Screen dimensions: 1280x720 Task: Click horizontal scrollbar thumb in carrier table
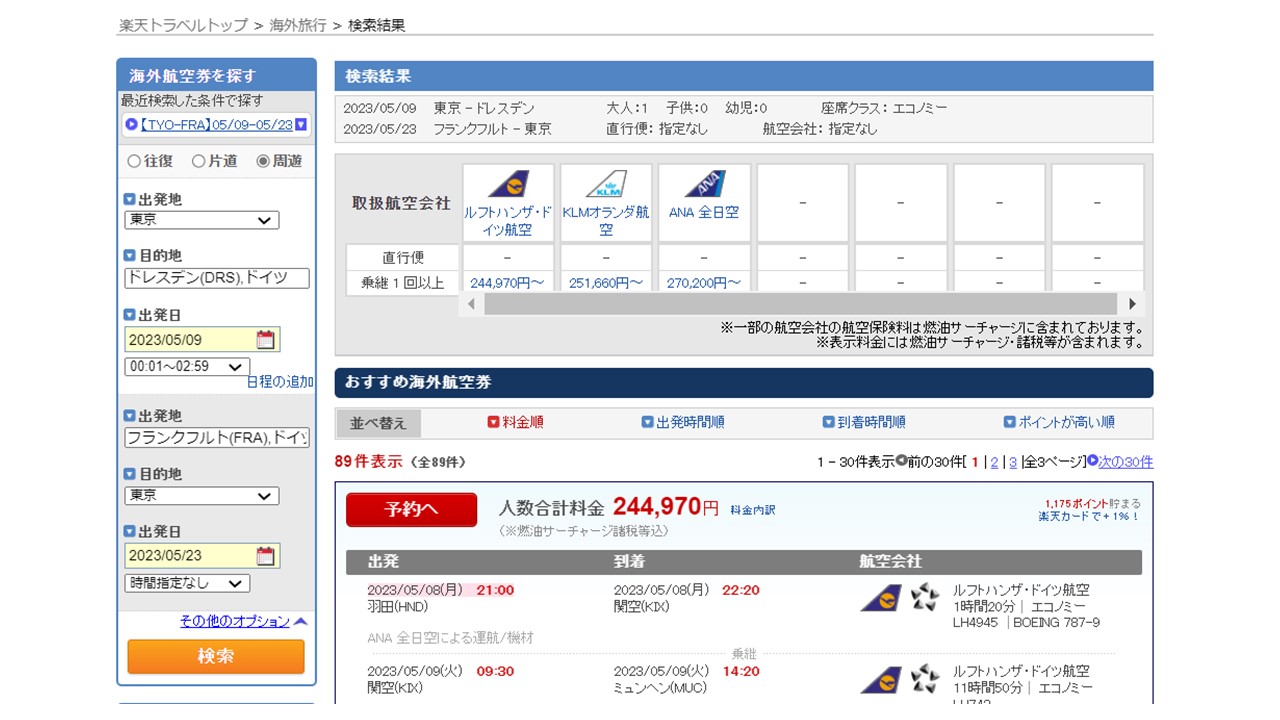click(800, 304)
